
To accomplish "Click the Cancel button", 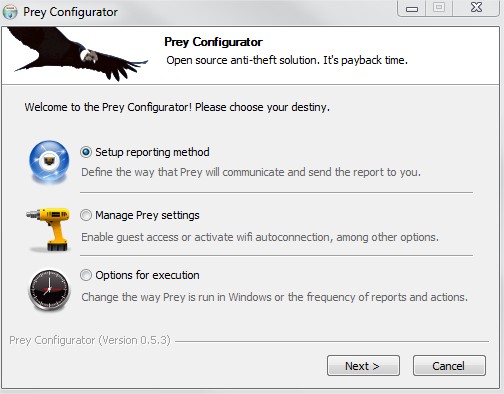I will [449, 366].
